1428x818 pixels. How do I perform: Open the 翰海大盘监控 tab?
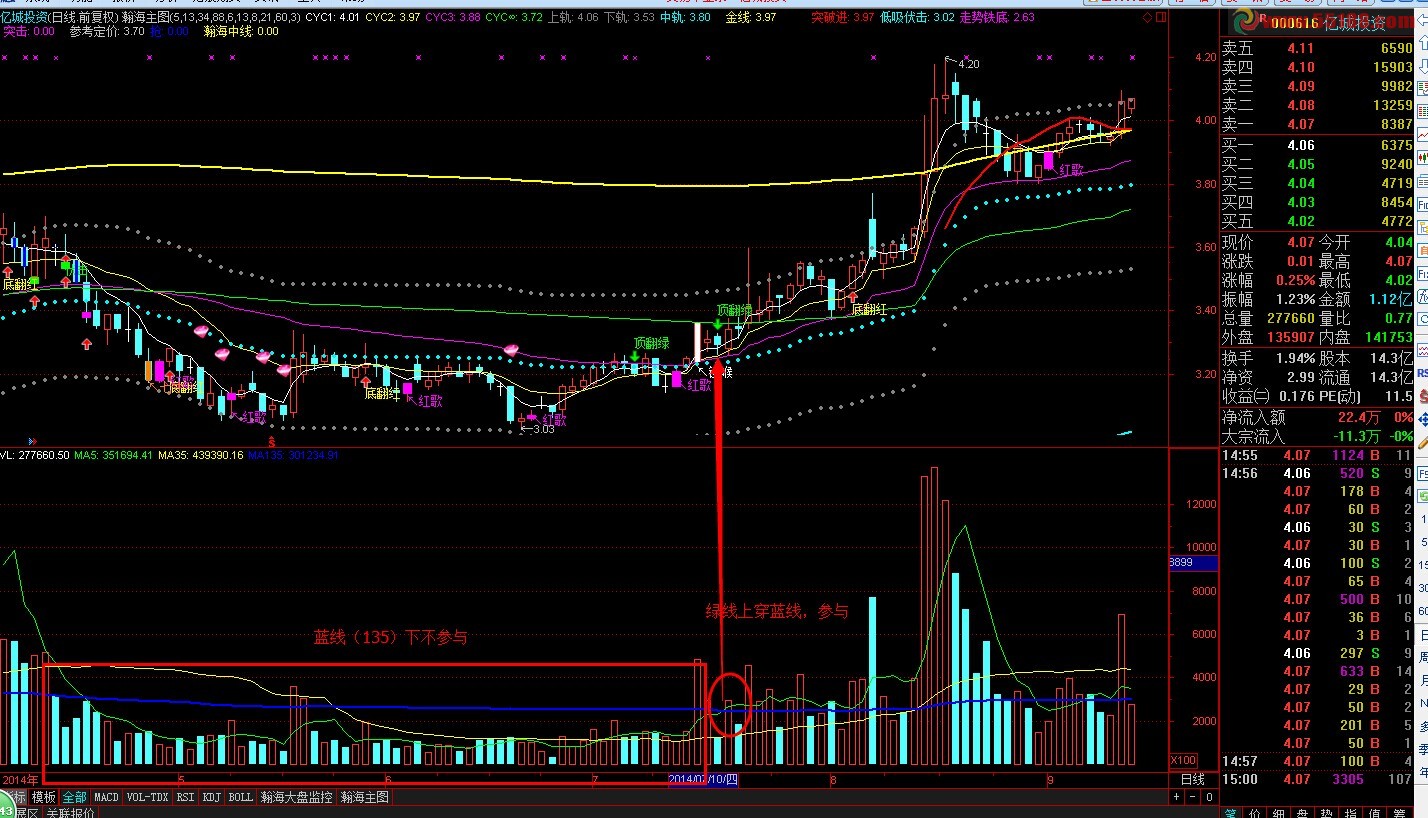(297, 797)
